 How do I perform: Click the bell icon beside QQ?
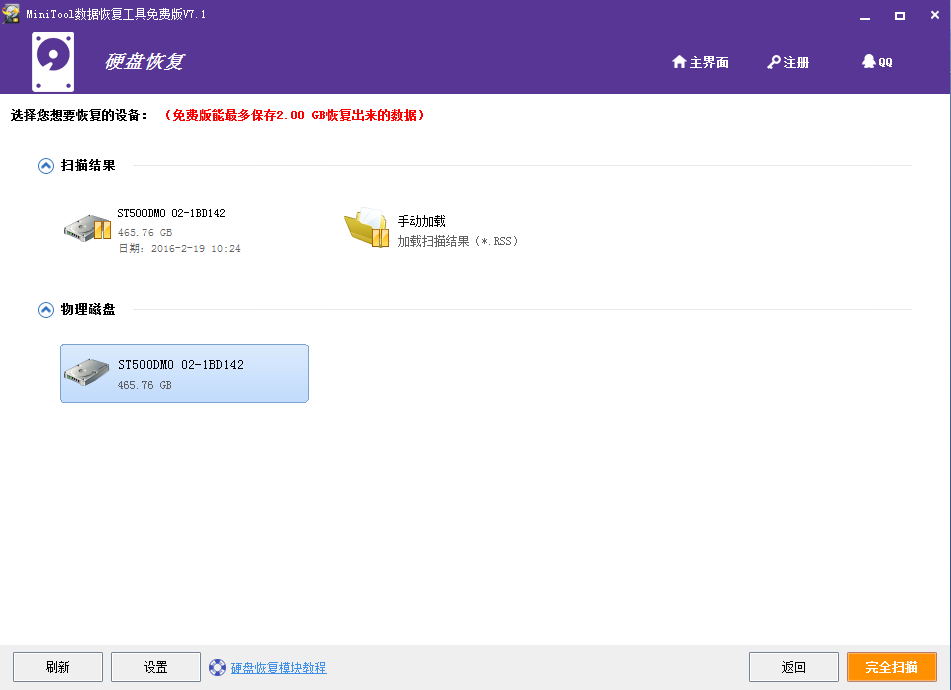click(x=869, y=61)
